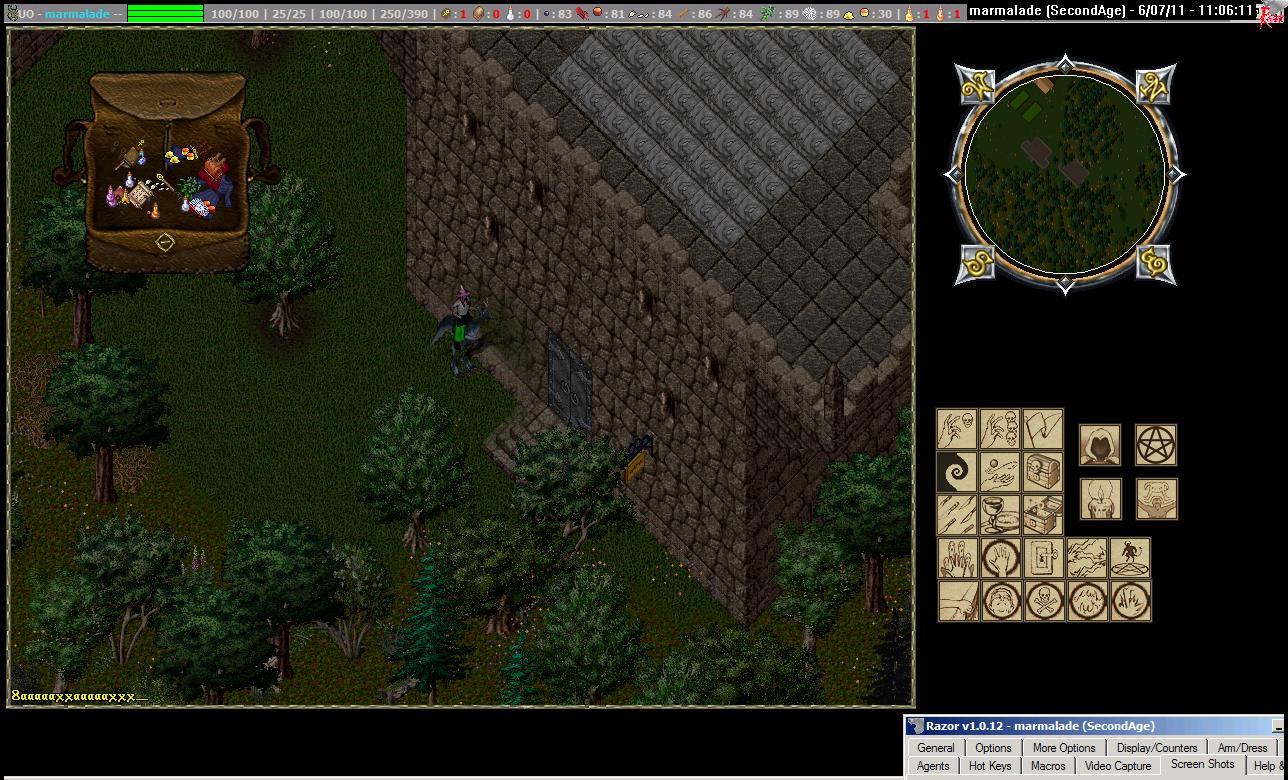Click the hand with three skulls icon
The image size is (1288, 780).
[1000, 429]
